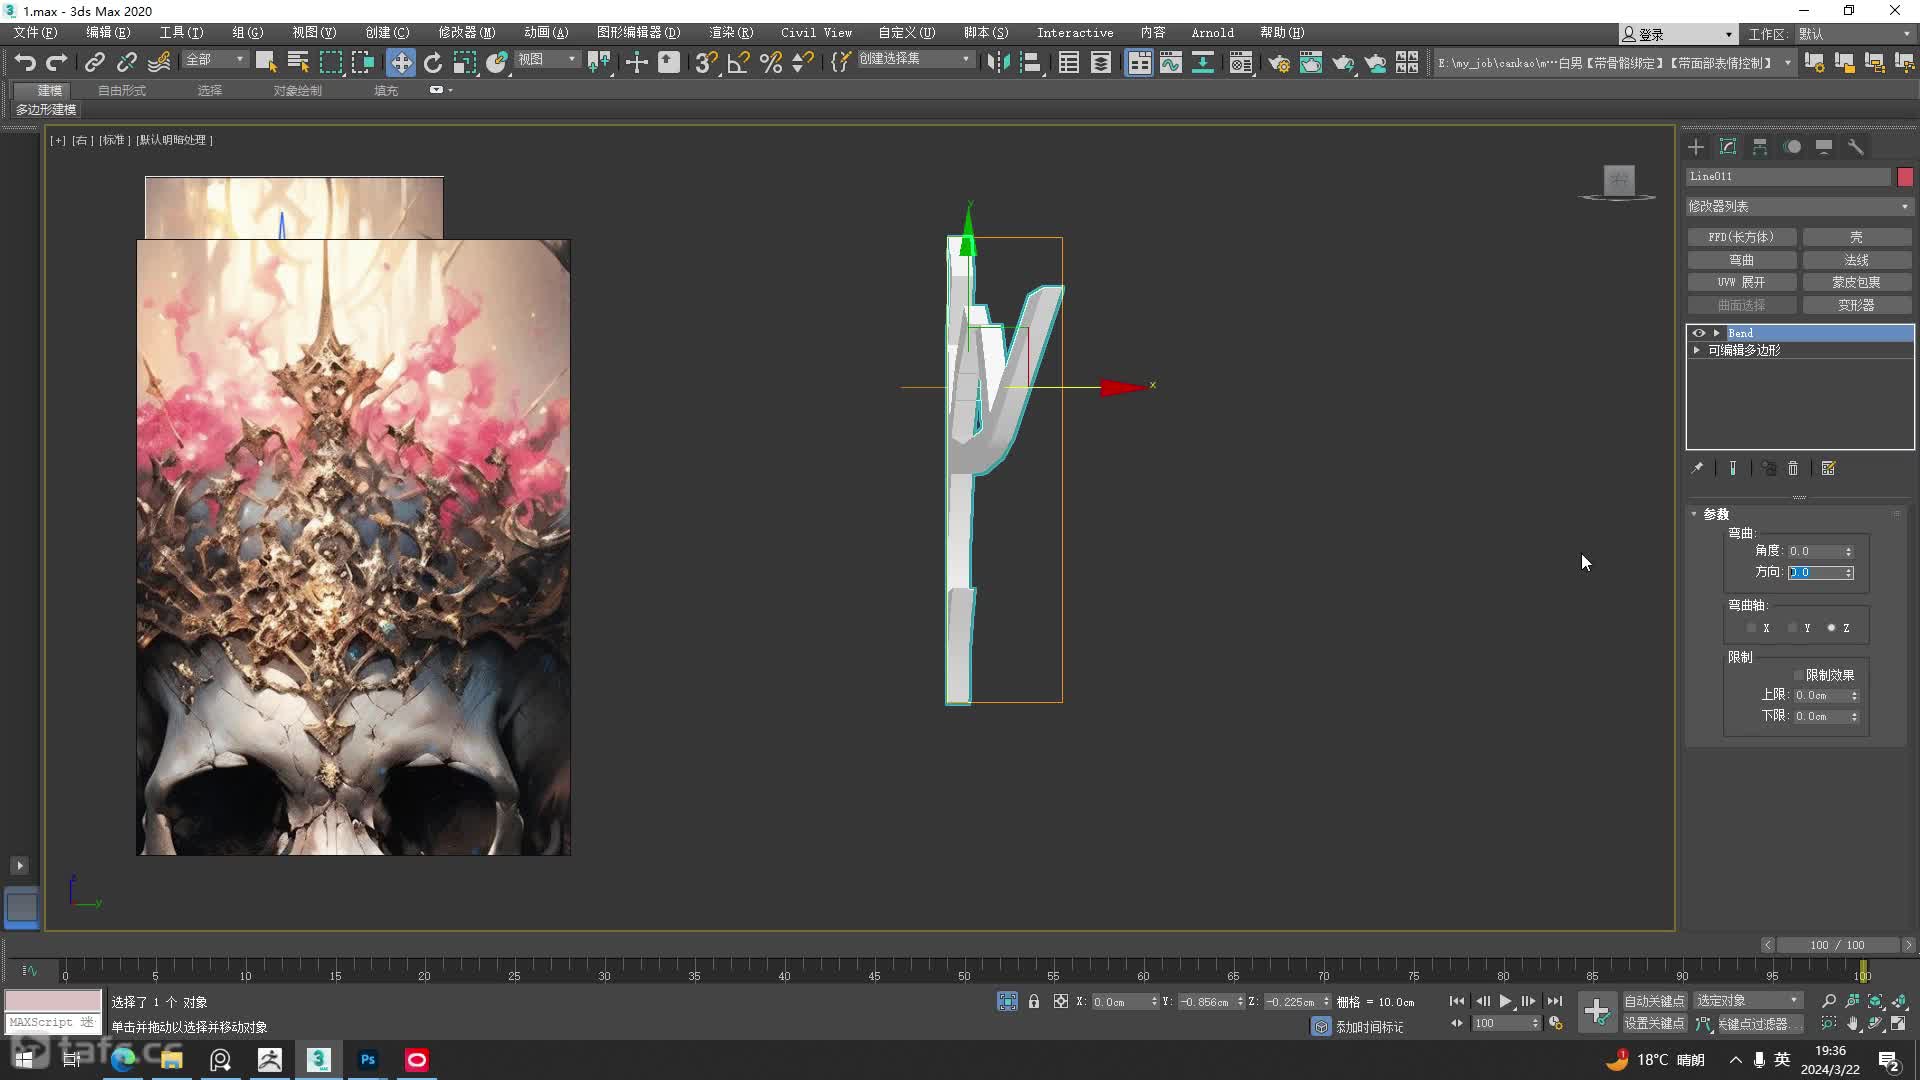The image size is (1920, 1080).
Task: Open the Display panel tab icon
Action: point(1824,147)
